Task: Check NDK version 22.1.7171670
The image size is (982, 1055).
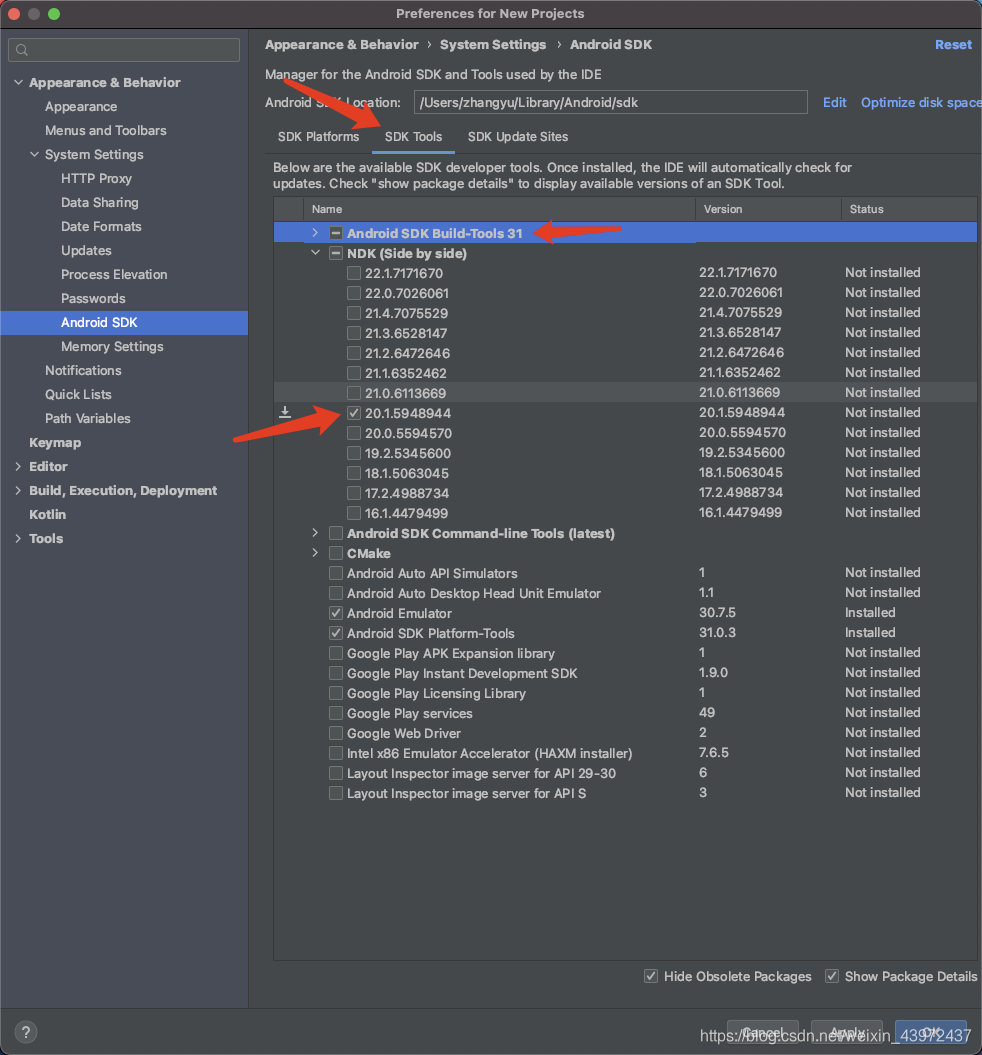Action: point(354,273)
